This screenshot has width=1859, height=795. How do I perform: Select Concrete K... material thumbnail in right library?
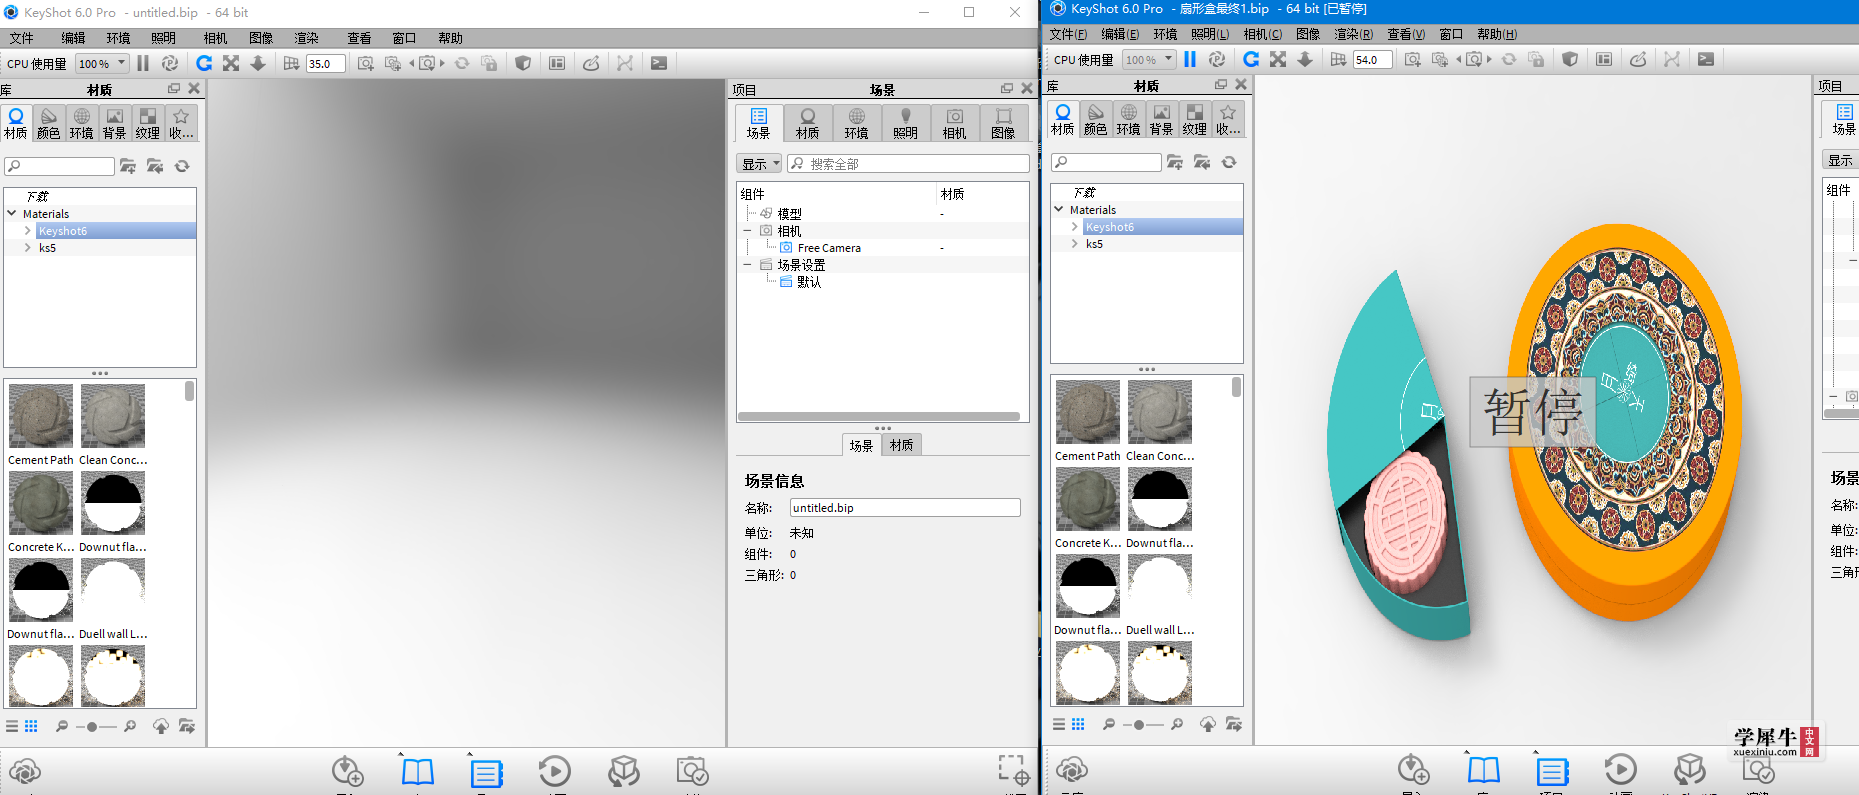(1088, 498)
